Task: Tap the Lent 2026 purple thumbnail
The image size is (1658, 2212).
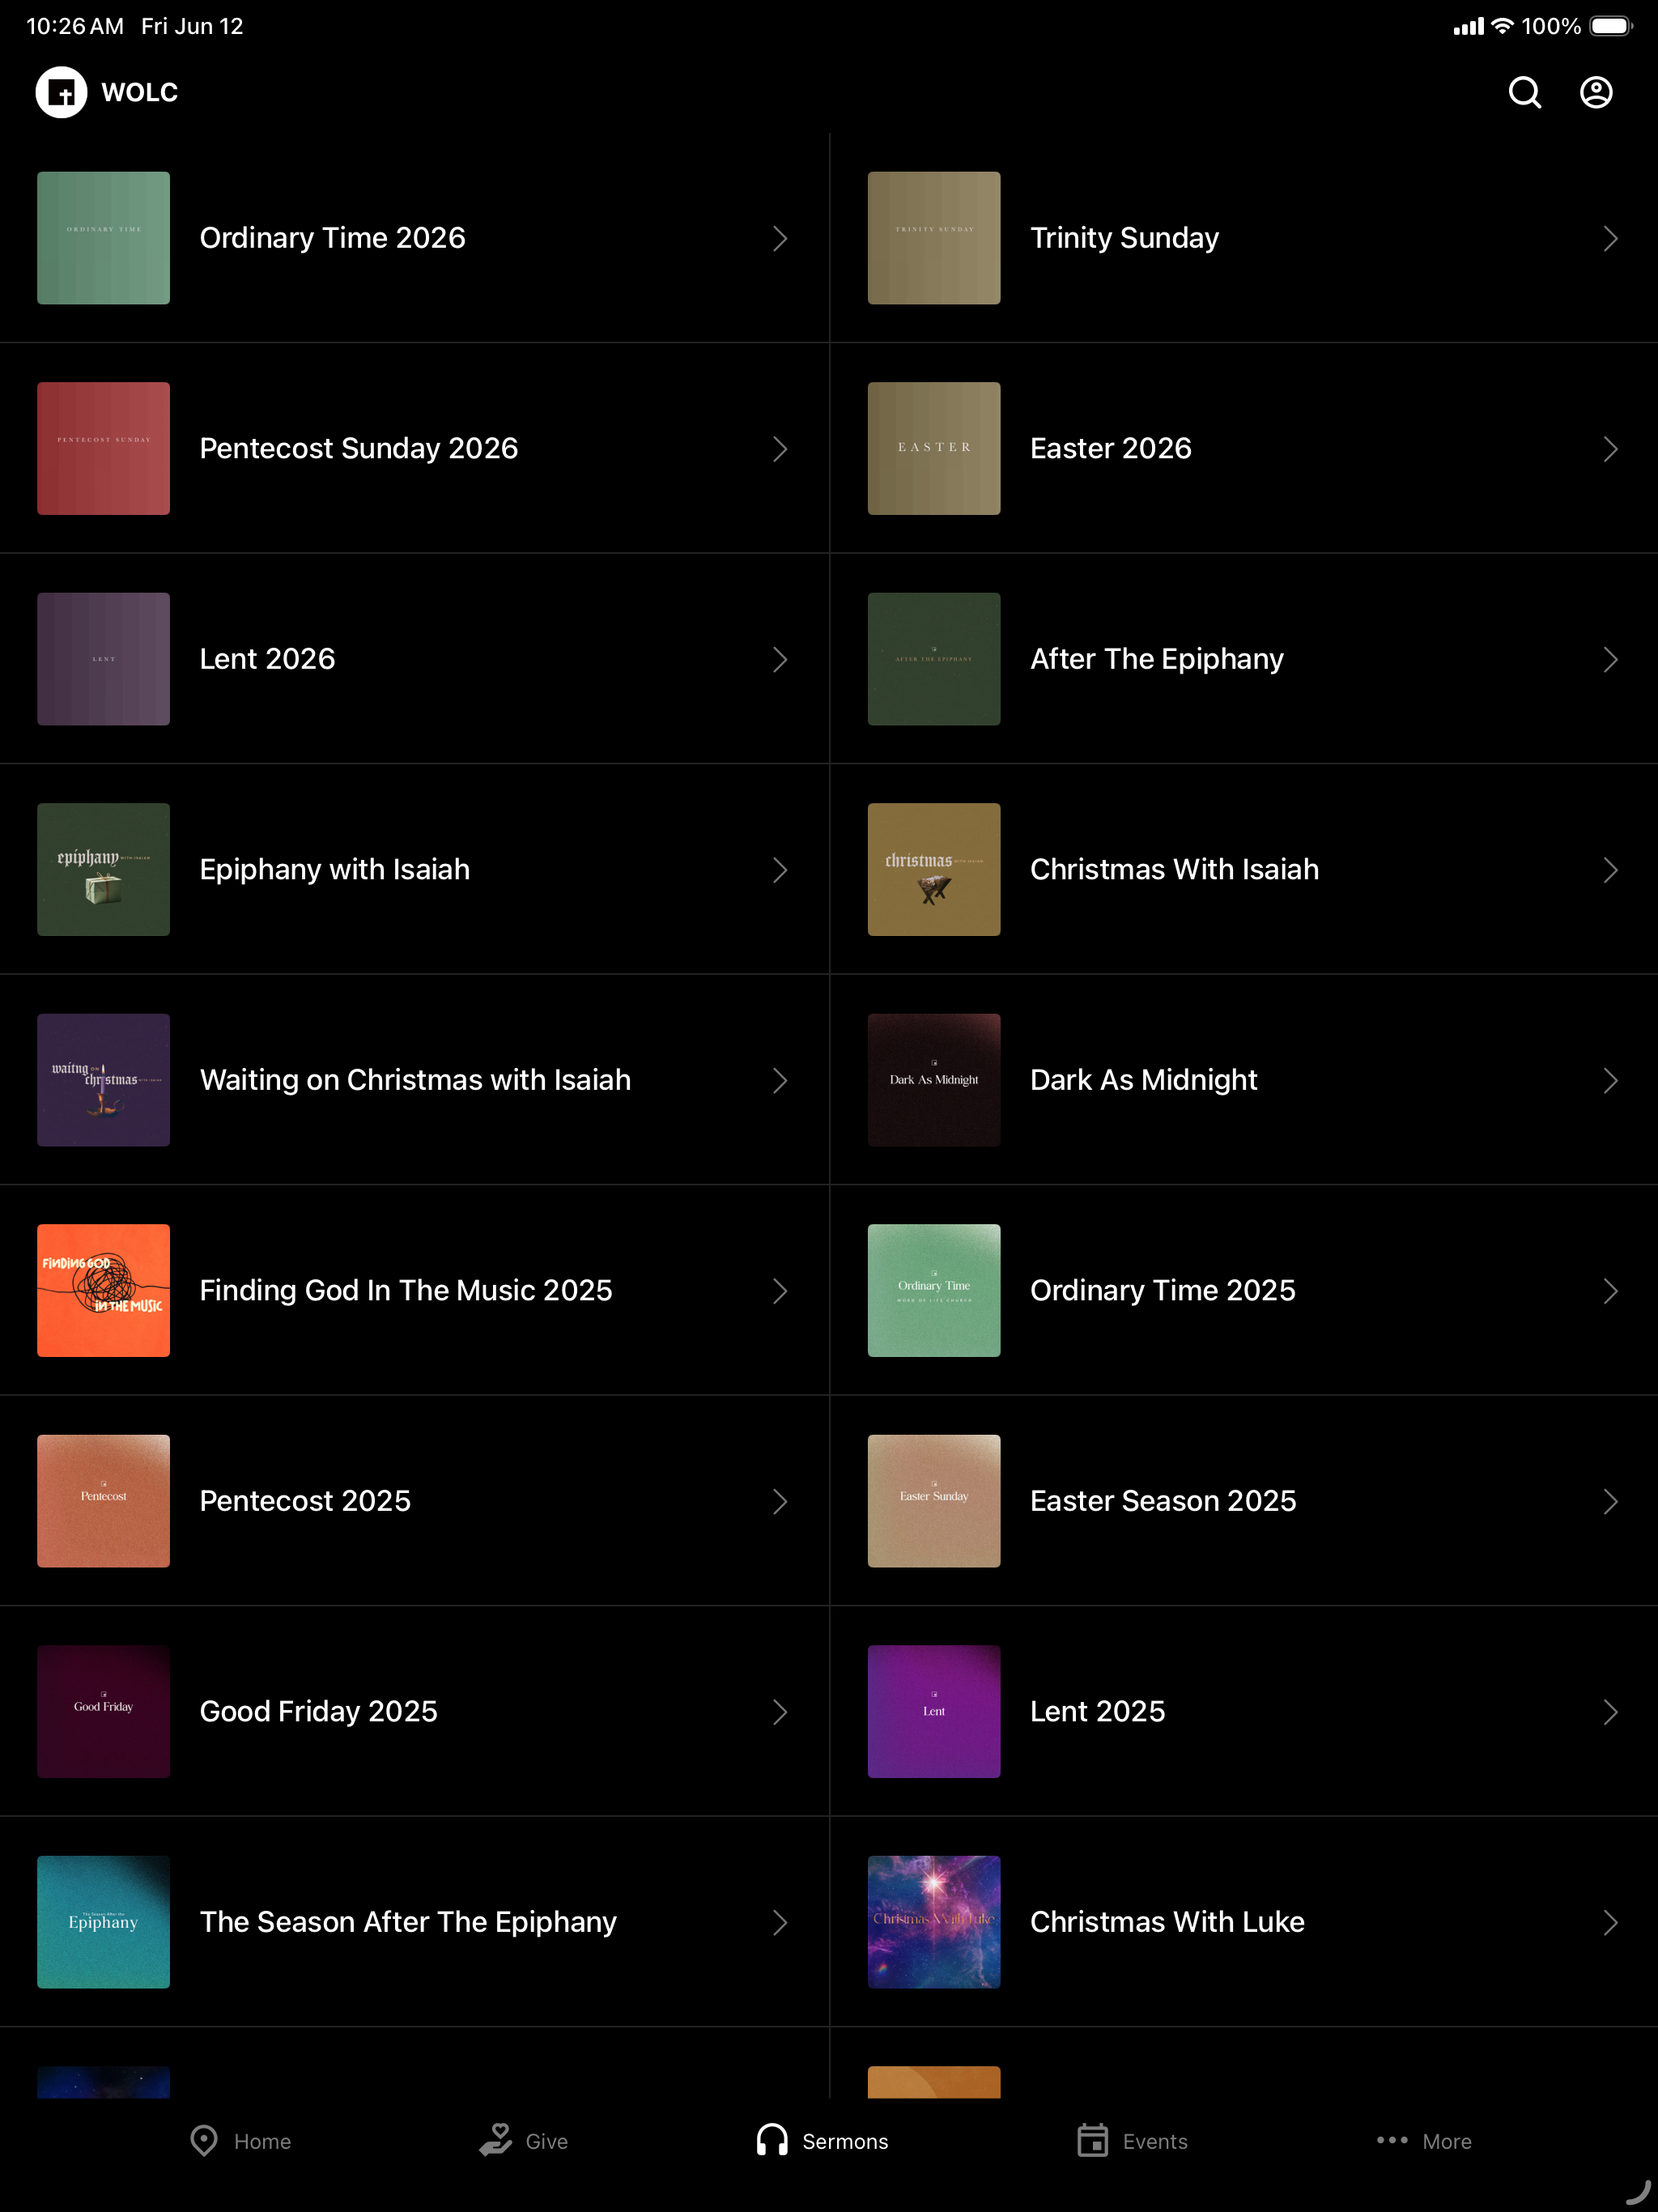Action: point(103,659)
